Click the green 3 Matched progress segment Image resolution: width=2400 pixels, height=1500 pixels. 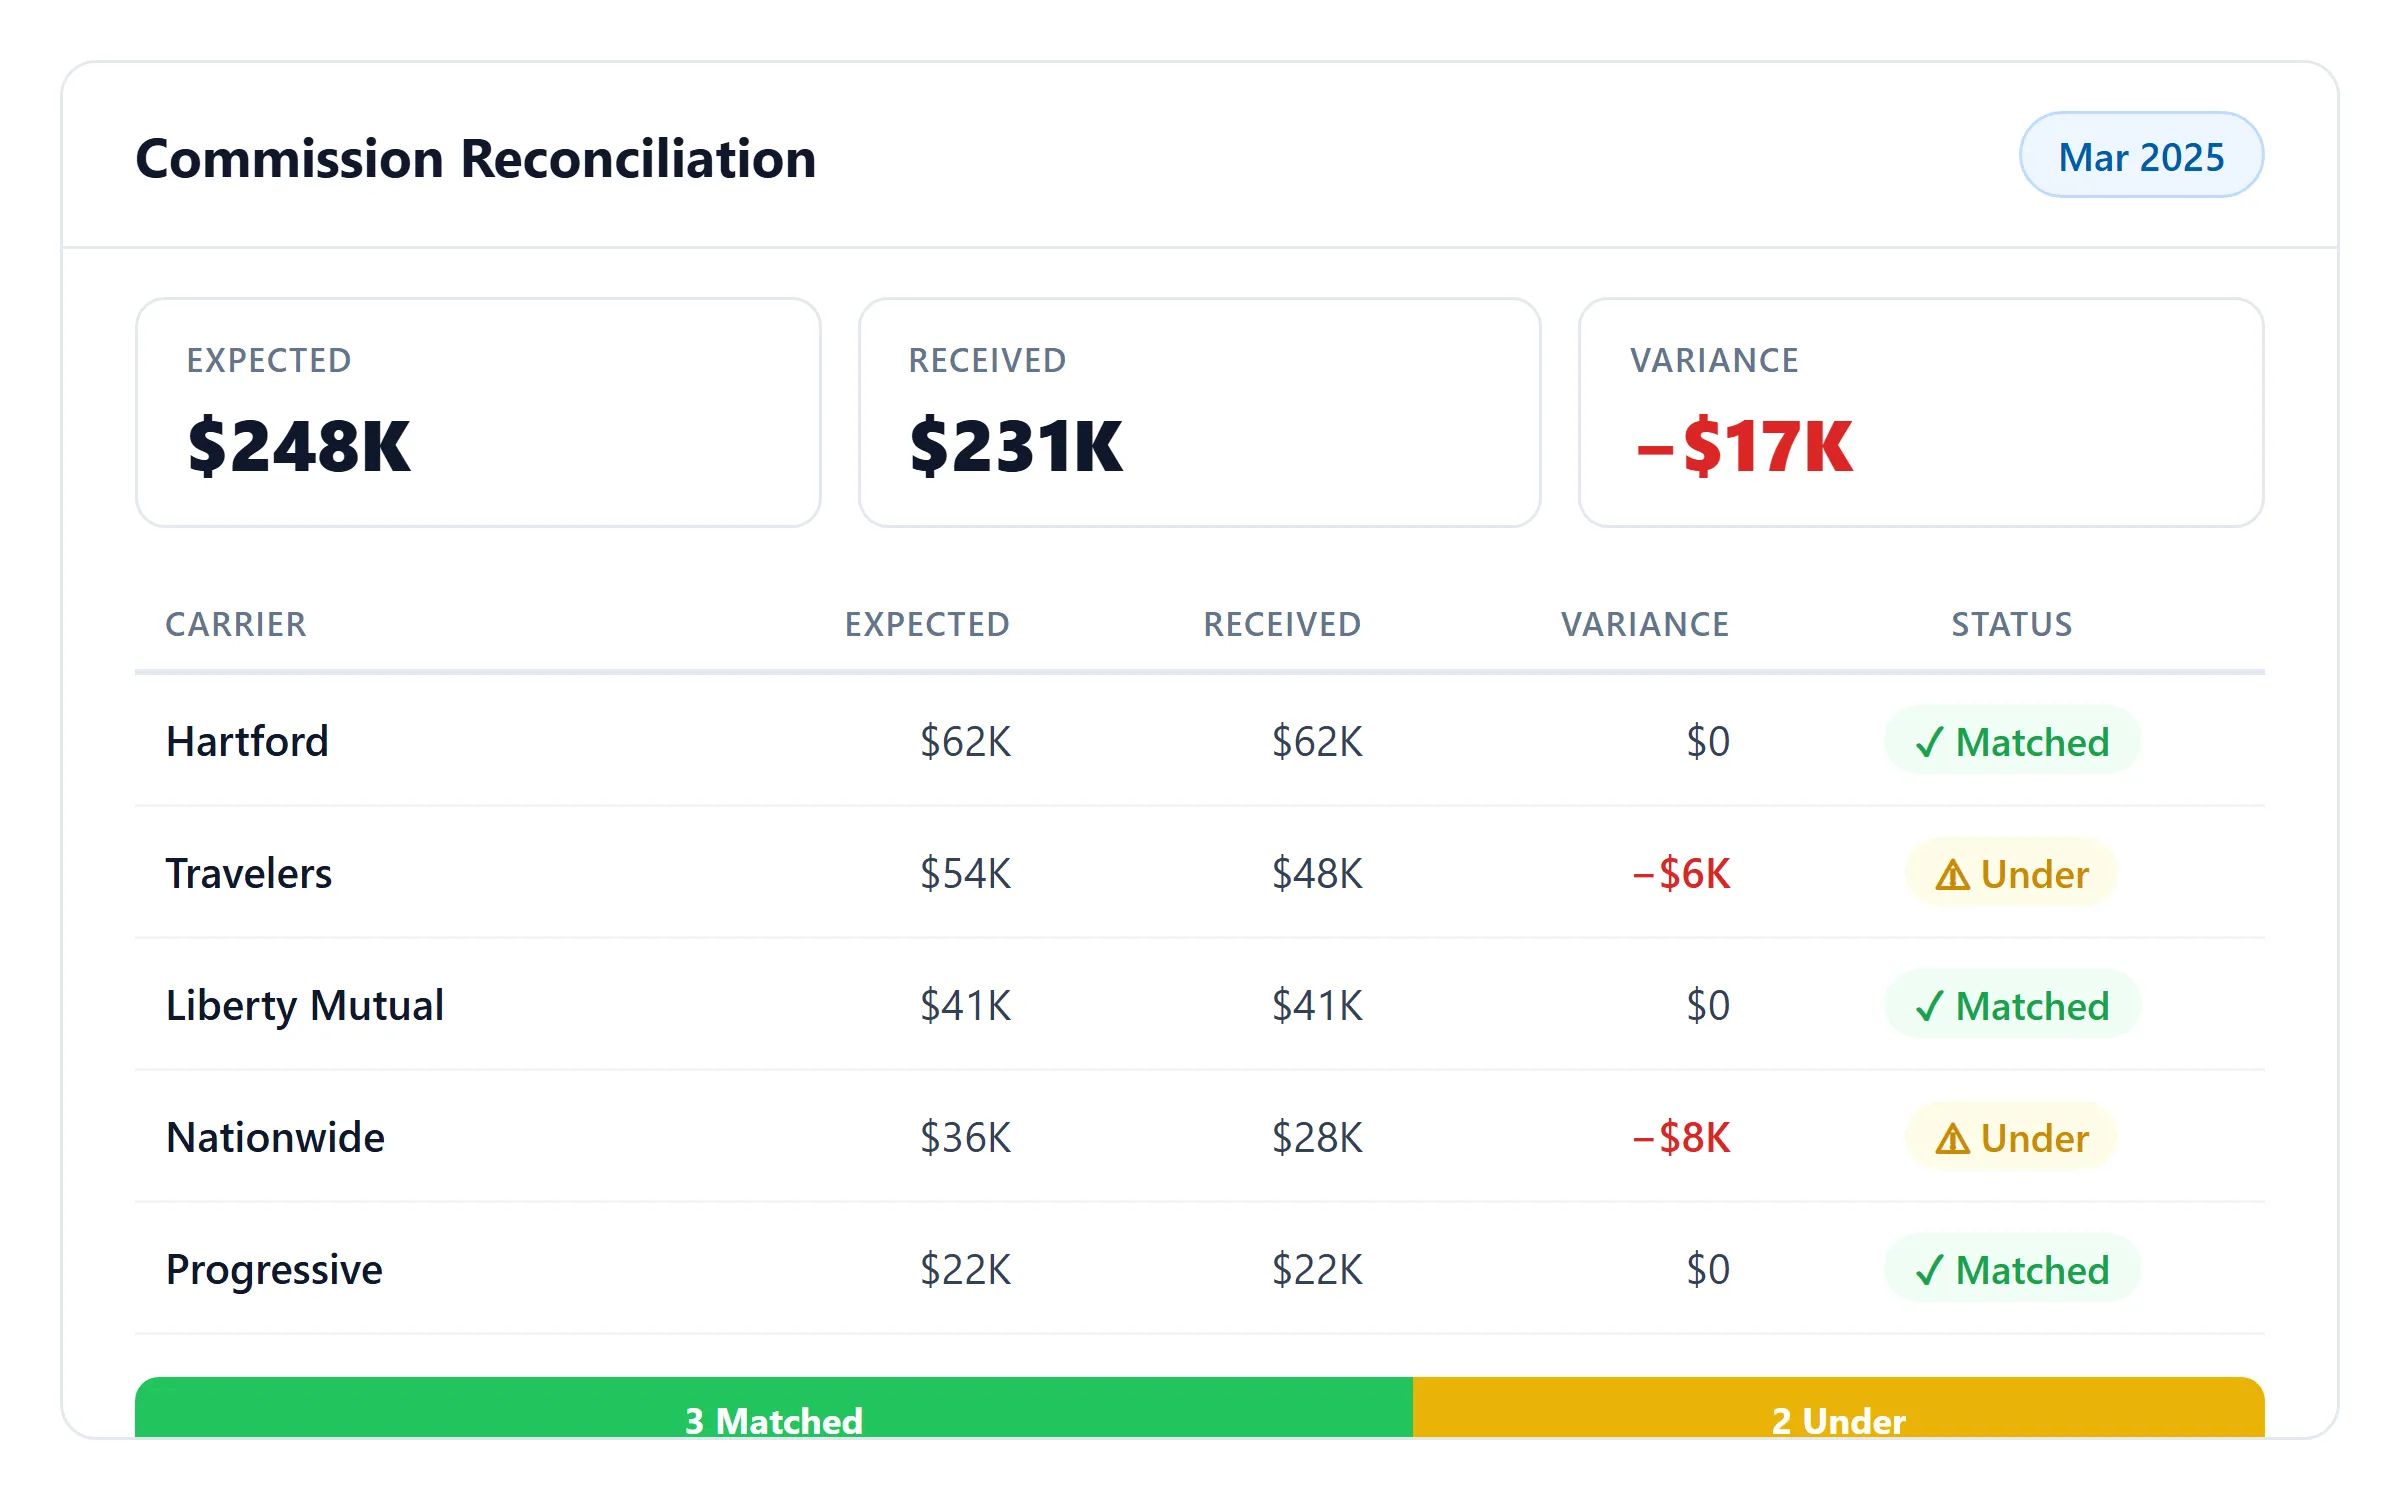(x=772, y=1420)
